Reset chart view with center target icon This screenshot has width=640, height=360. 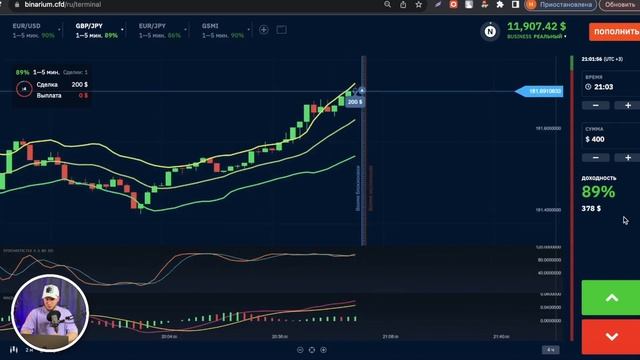(x=312, y=350)
